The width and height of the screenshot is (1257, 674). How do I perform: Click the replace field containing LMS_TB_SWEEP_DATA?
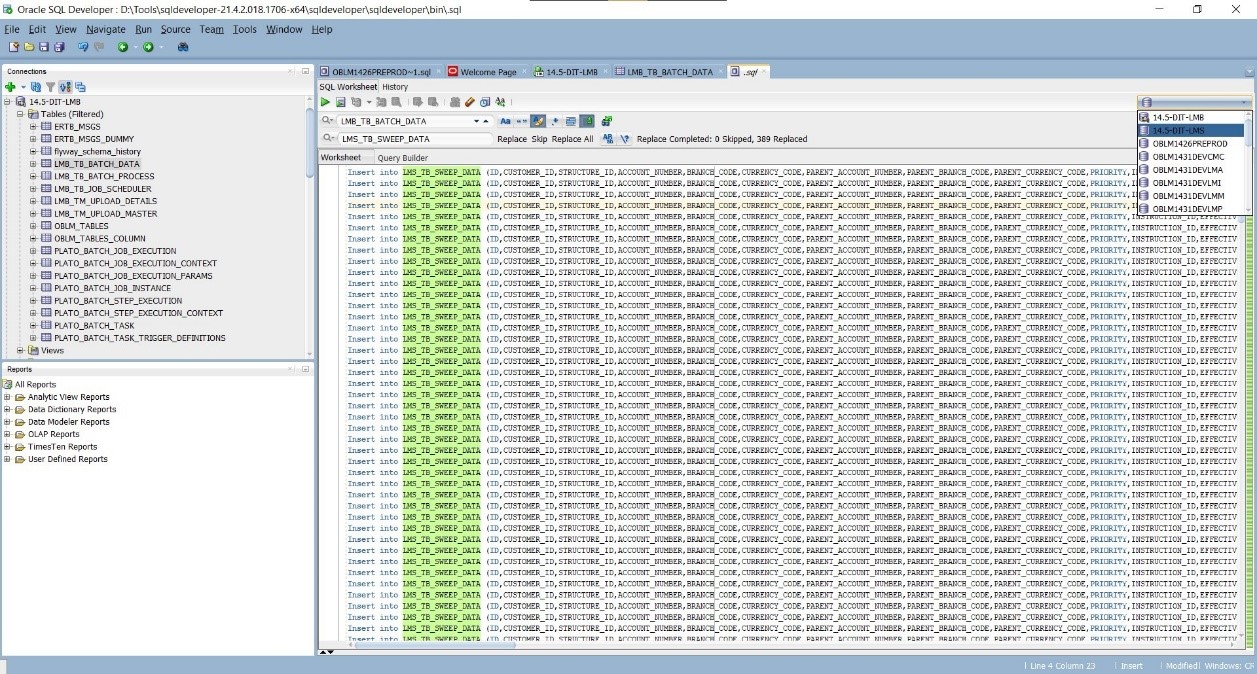click(x=415, y=139)
